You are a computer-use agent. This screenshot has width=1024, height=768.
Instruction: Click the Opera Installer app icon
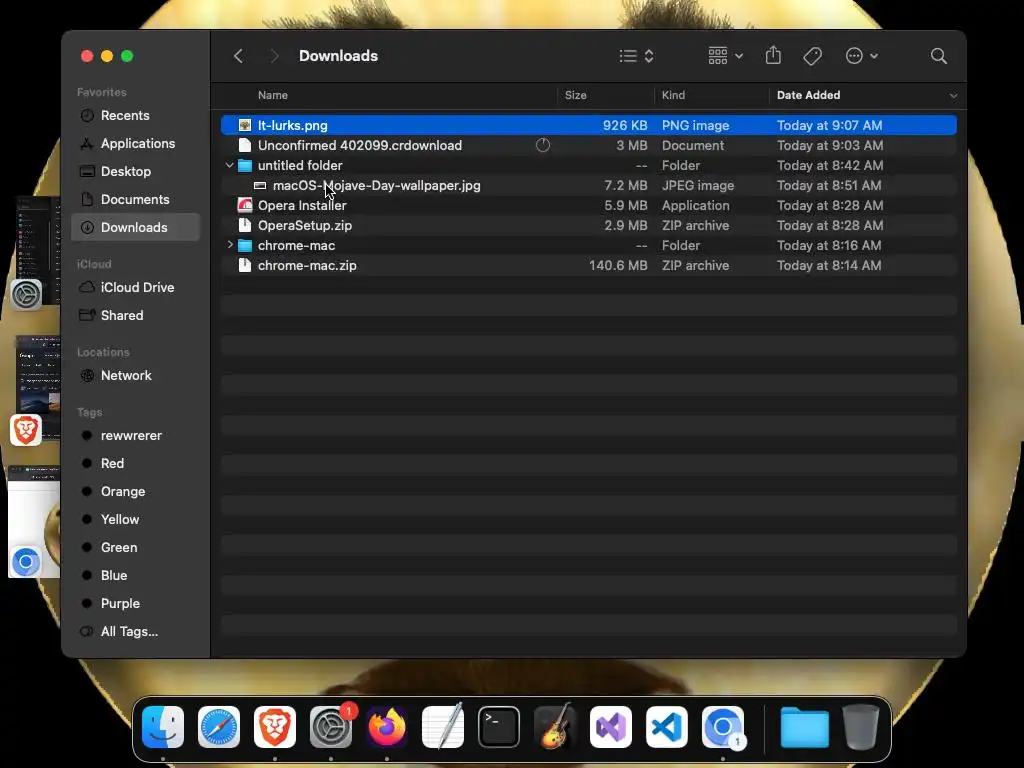click(245, 206)
